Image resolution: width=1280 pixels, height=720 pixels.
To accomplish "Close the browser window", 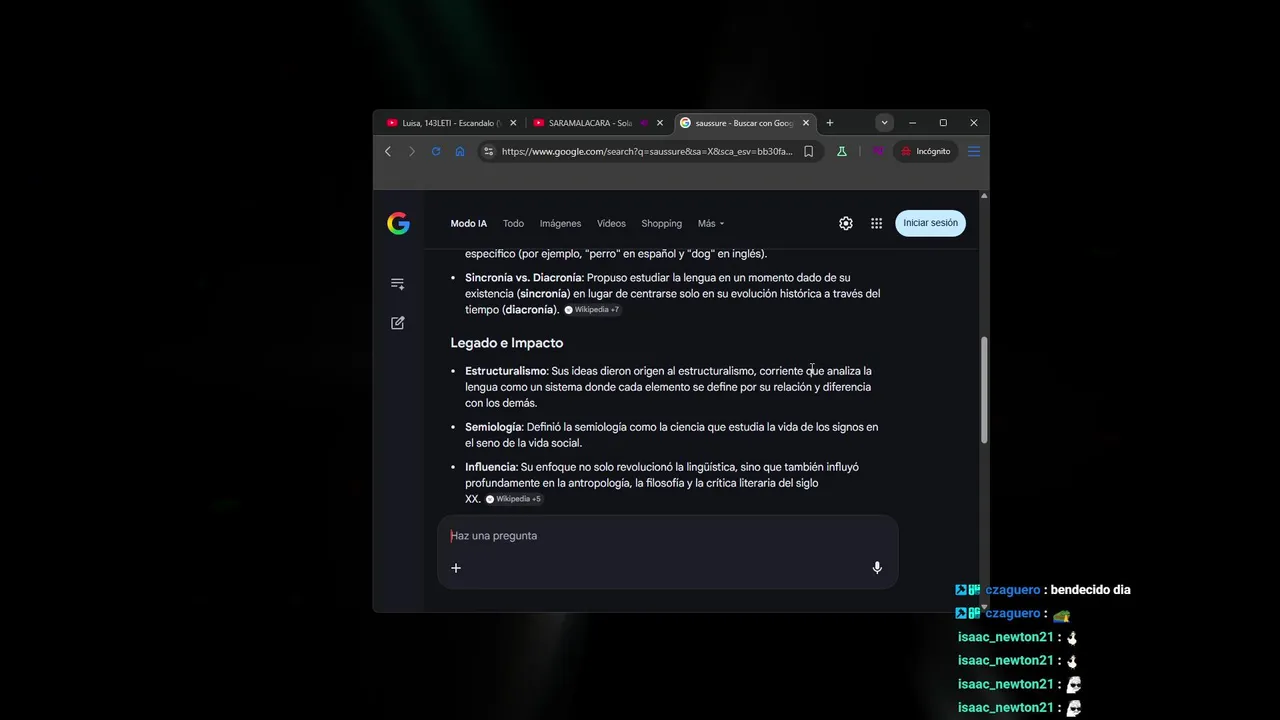I will click(973, 123).
